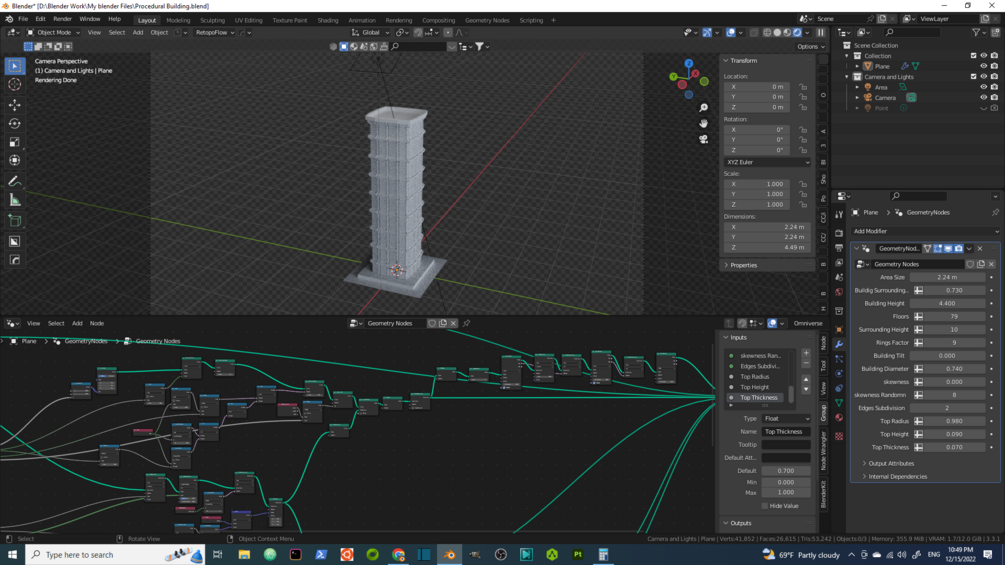Screen dimensions: 1005x565
Task: Switch to the Sculpting workspace tab
Action: click(212, 20)
